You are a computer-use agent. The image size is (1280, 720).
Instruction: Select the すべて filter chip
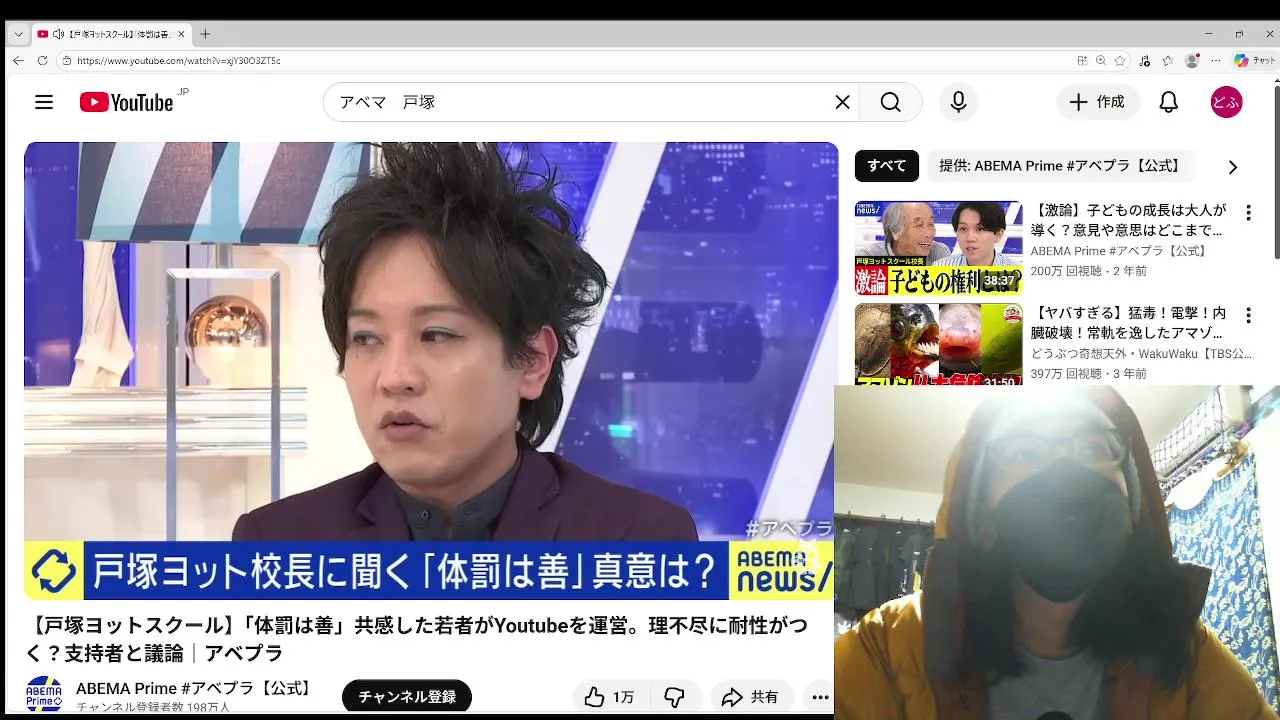click(x=886, y=166)
